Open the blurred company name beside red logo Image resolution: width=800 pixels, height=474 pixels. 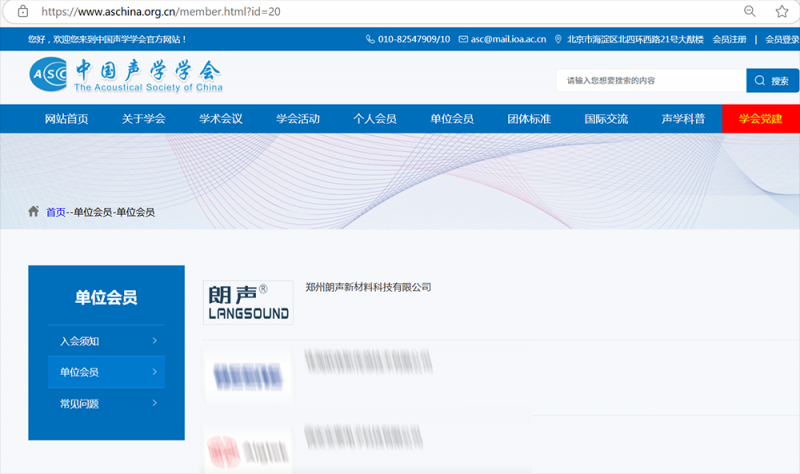[x=364, y=437]
